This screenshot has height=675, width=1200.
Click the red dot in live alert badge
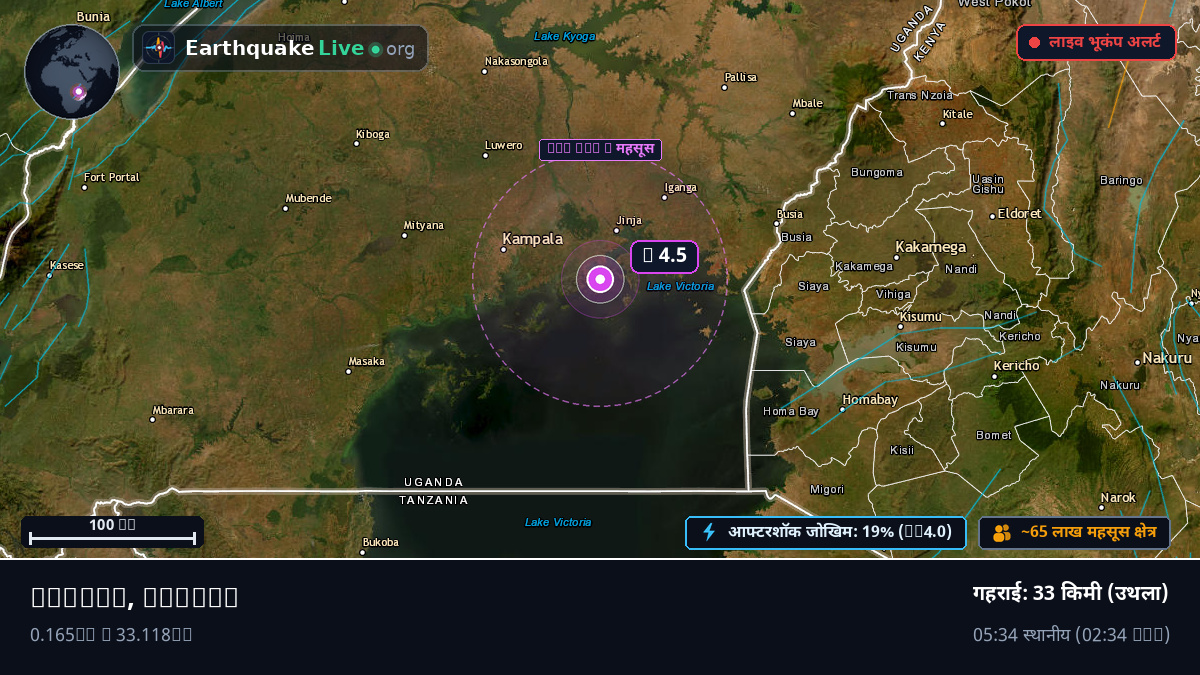pos(1035,43)
